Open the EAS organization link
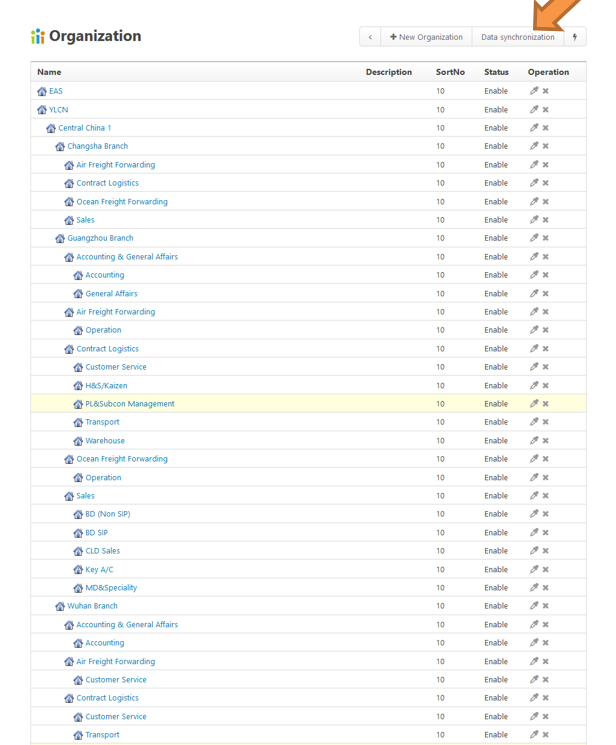 tap(56, 91)
